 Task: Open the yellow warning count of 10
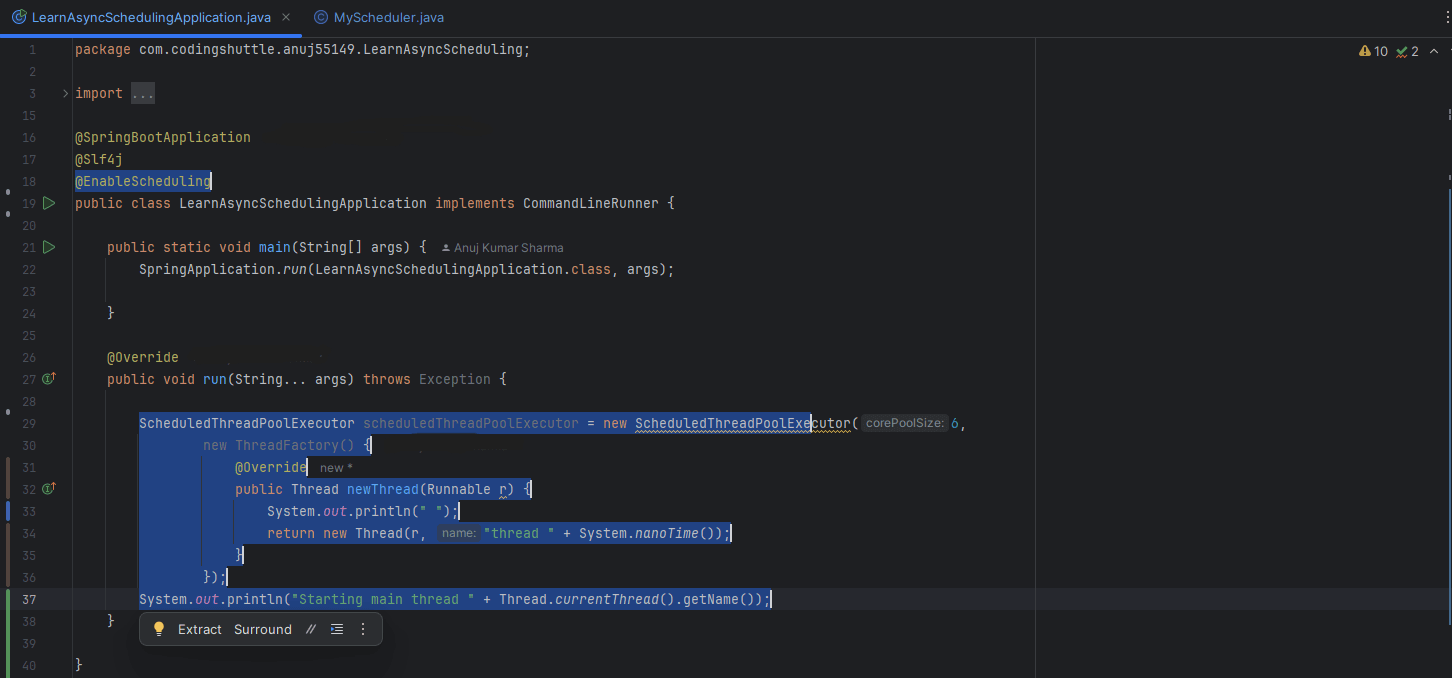click(1373, 51)
